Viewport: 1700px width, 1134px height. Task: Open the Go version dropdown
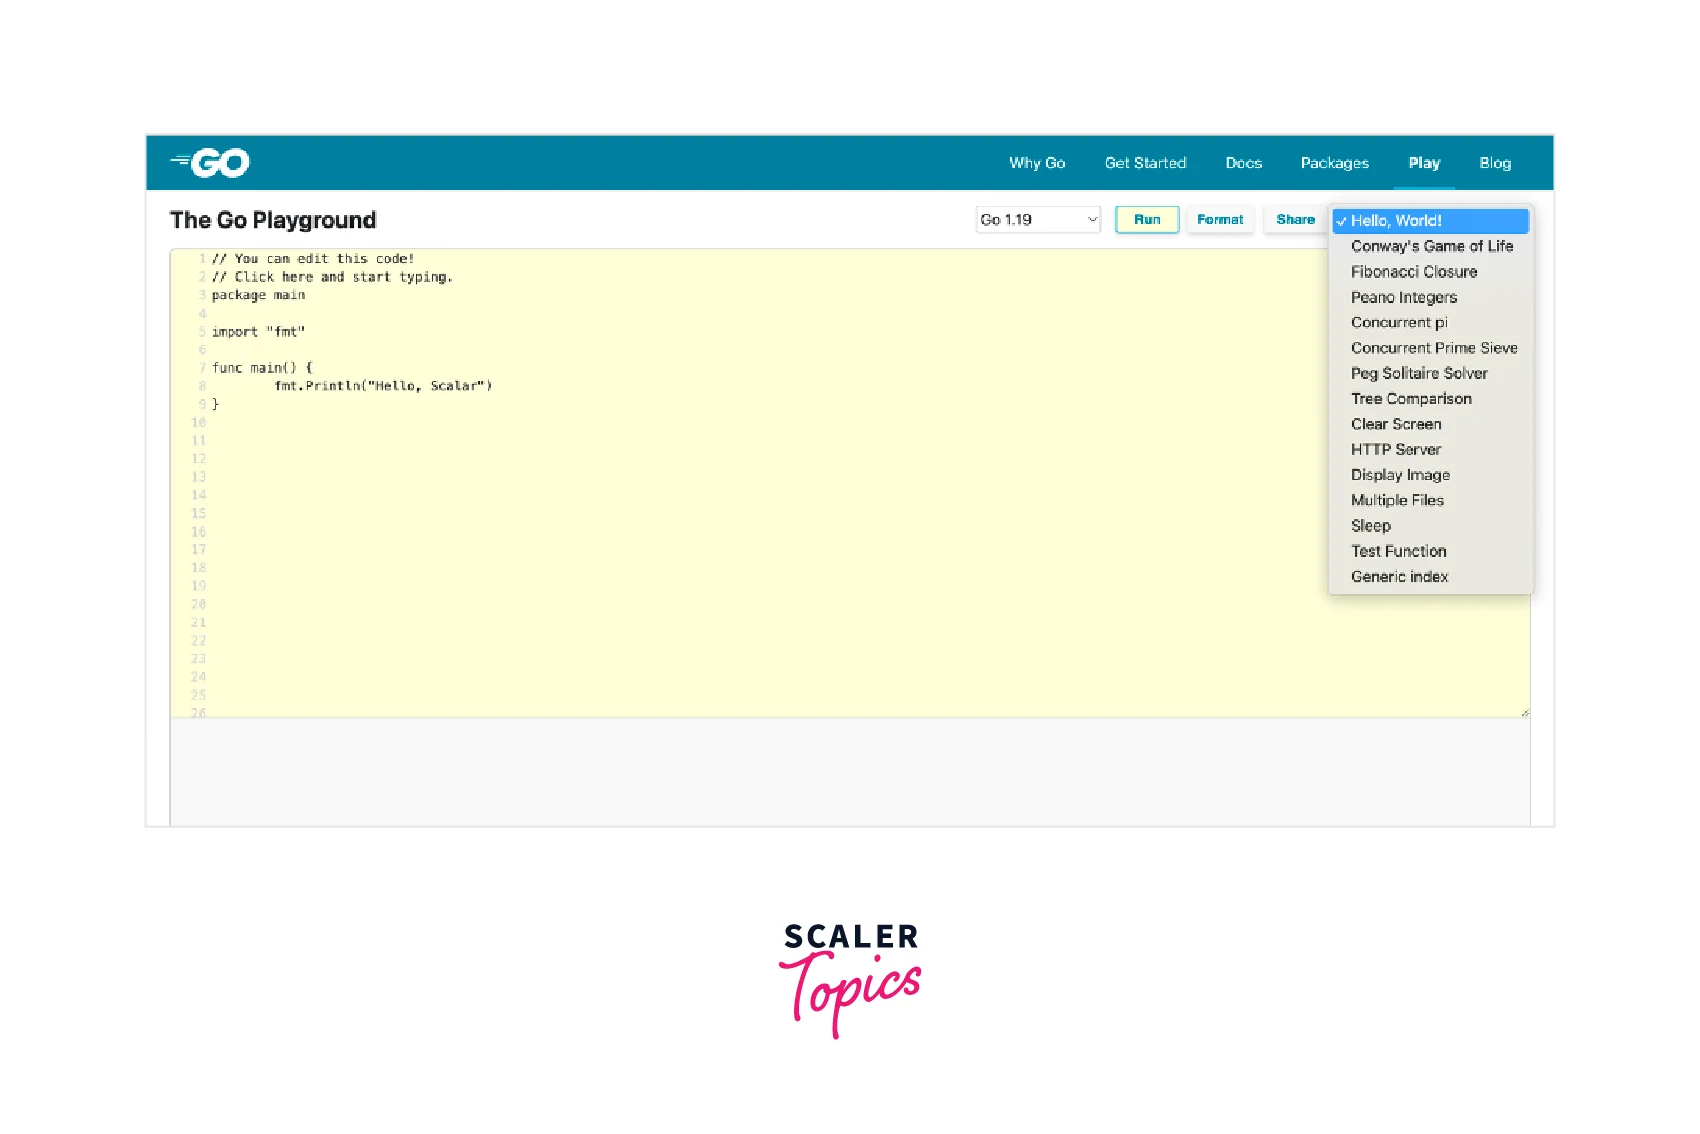(x=1038, y=220)
